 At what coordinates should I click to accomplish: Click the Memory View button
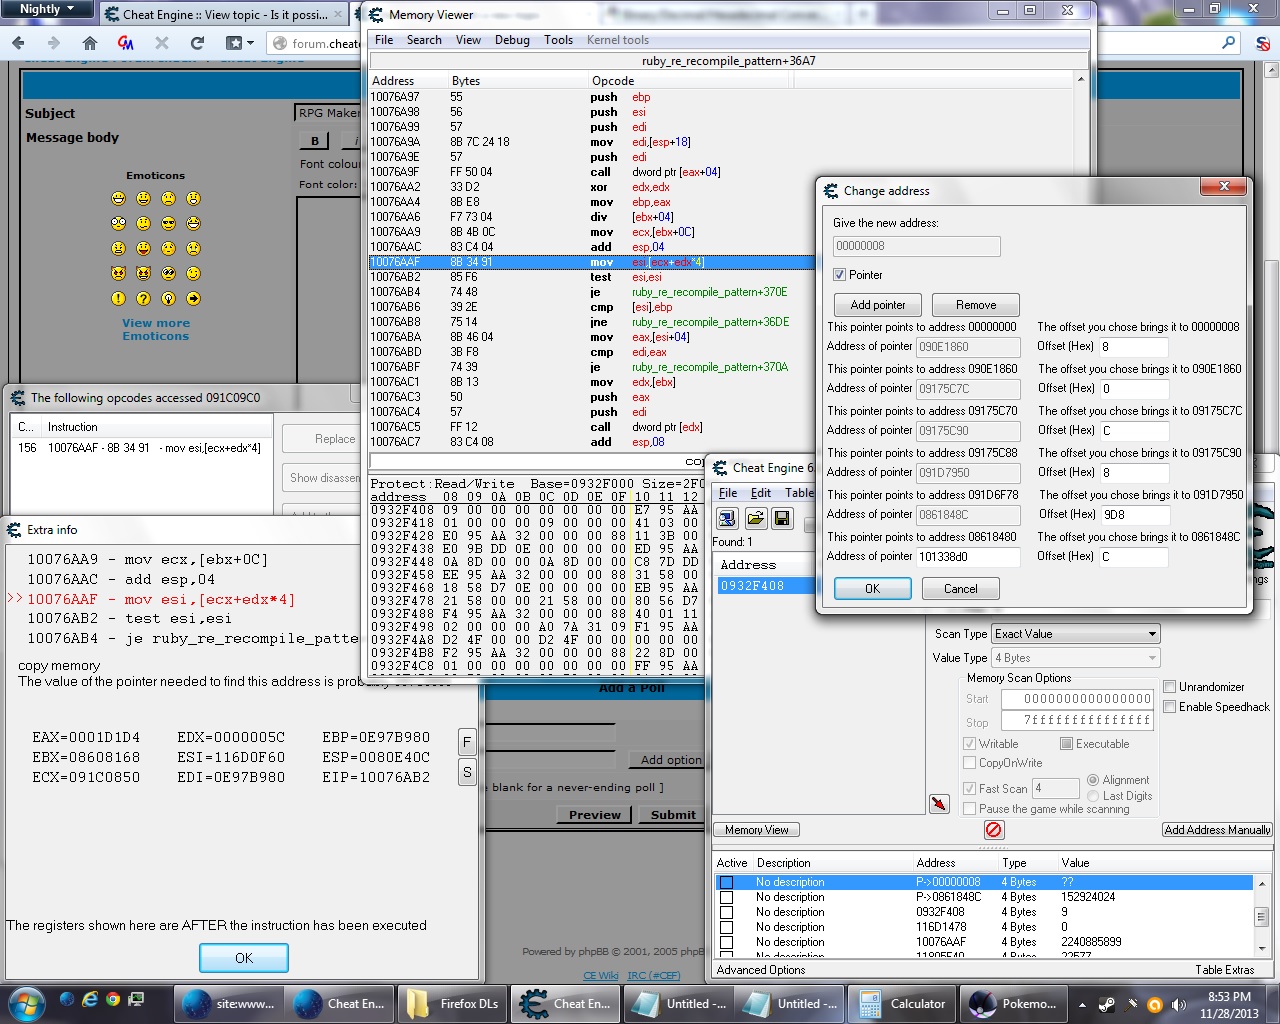(756, 830)
